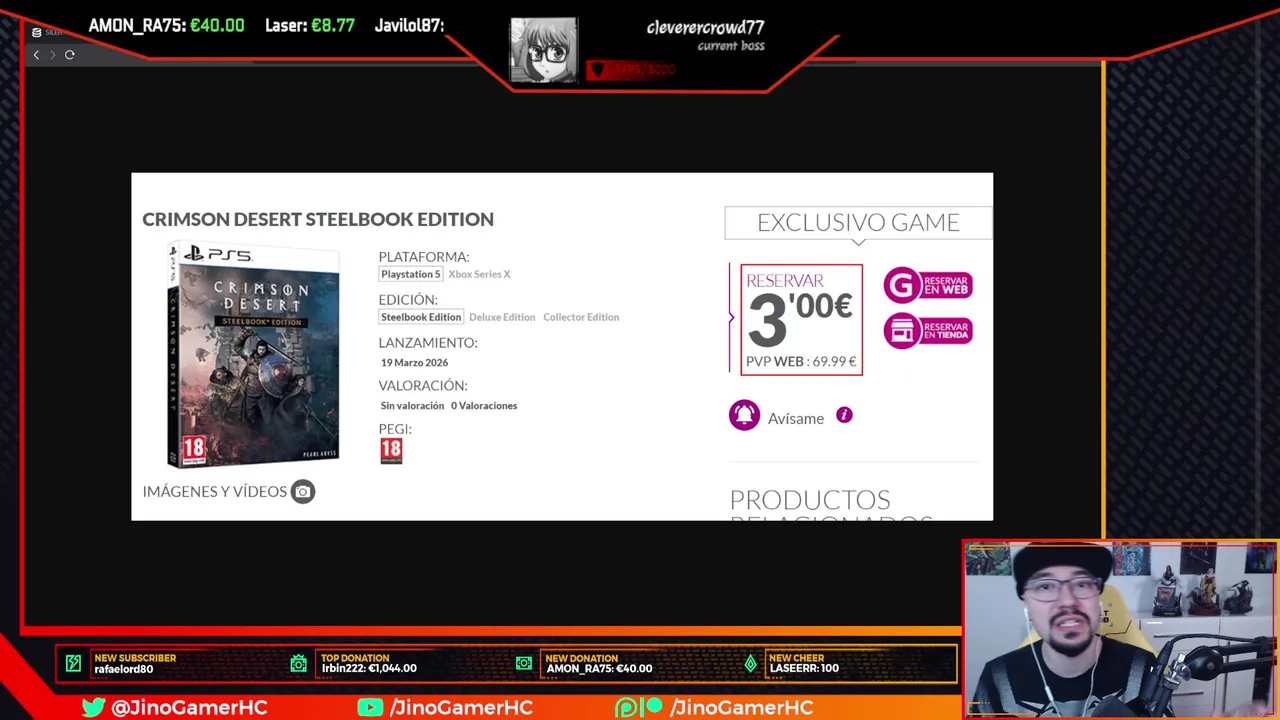Viewport: 1280px width, 720px height.
Task: Click the top donation icon in alert bar
Action: pyautogui.click(x=298, y=663)
